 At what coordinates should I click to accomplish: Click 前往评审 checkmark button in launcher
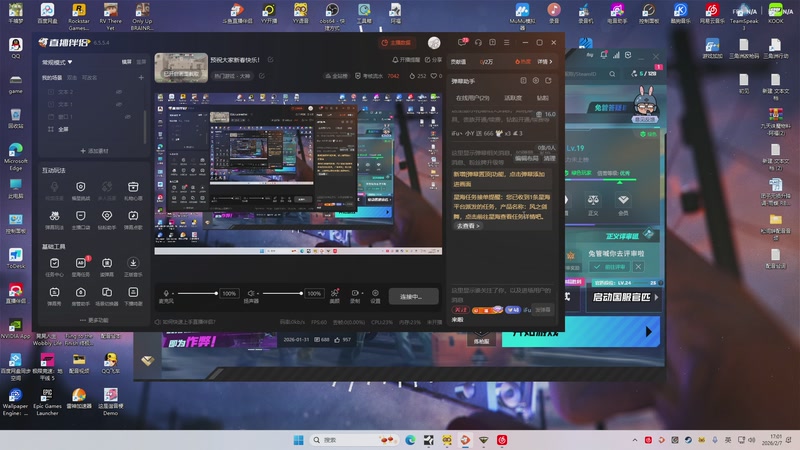(x=610, y=266)
